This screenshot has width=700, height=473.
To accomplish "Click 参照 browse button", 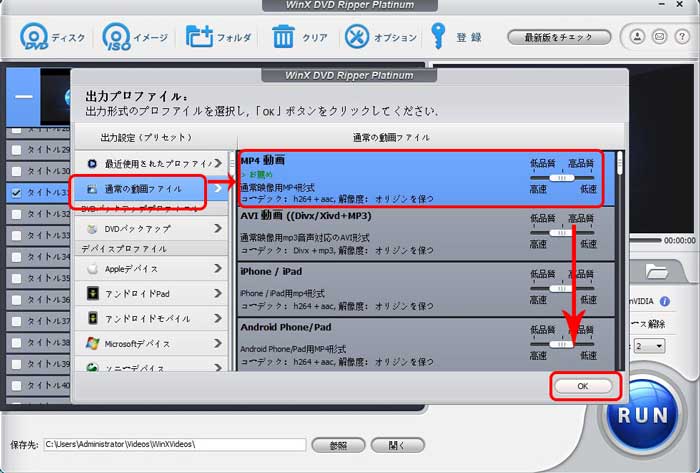I will pyautogui.click(x=338, y=445).
